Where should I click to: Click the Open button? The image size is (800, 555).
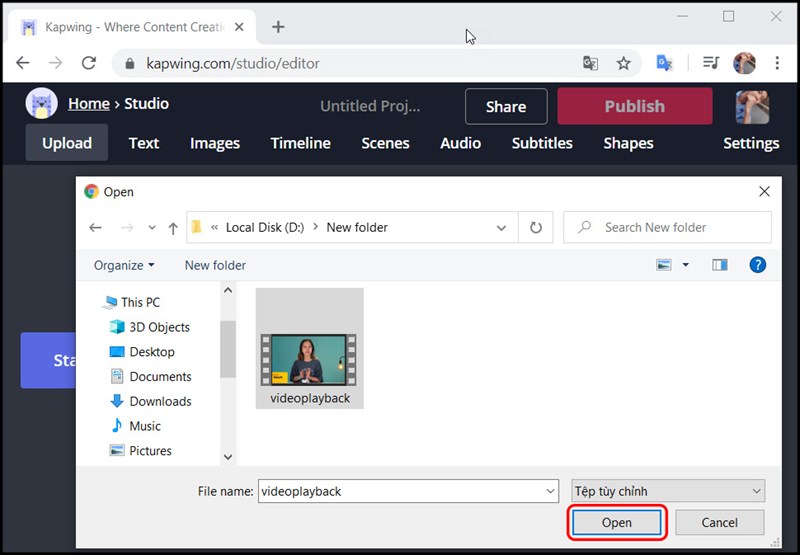616,522
